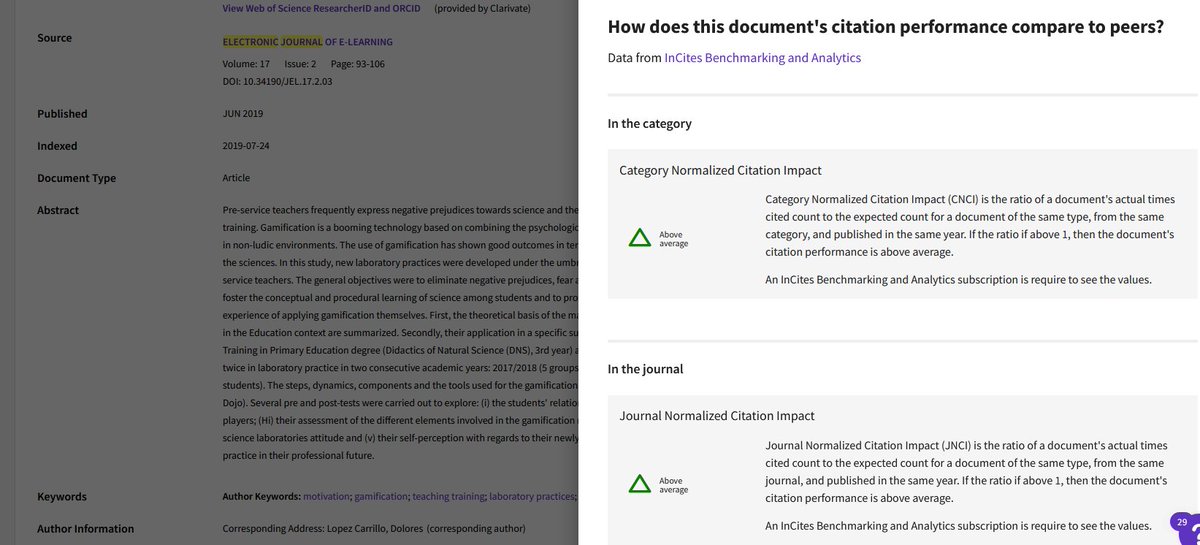Select the teaching training author keyword

(x=448, y=497)
